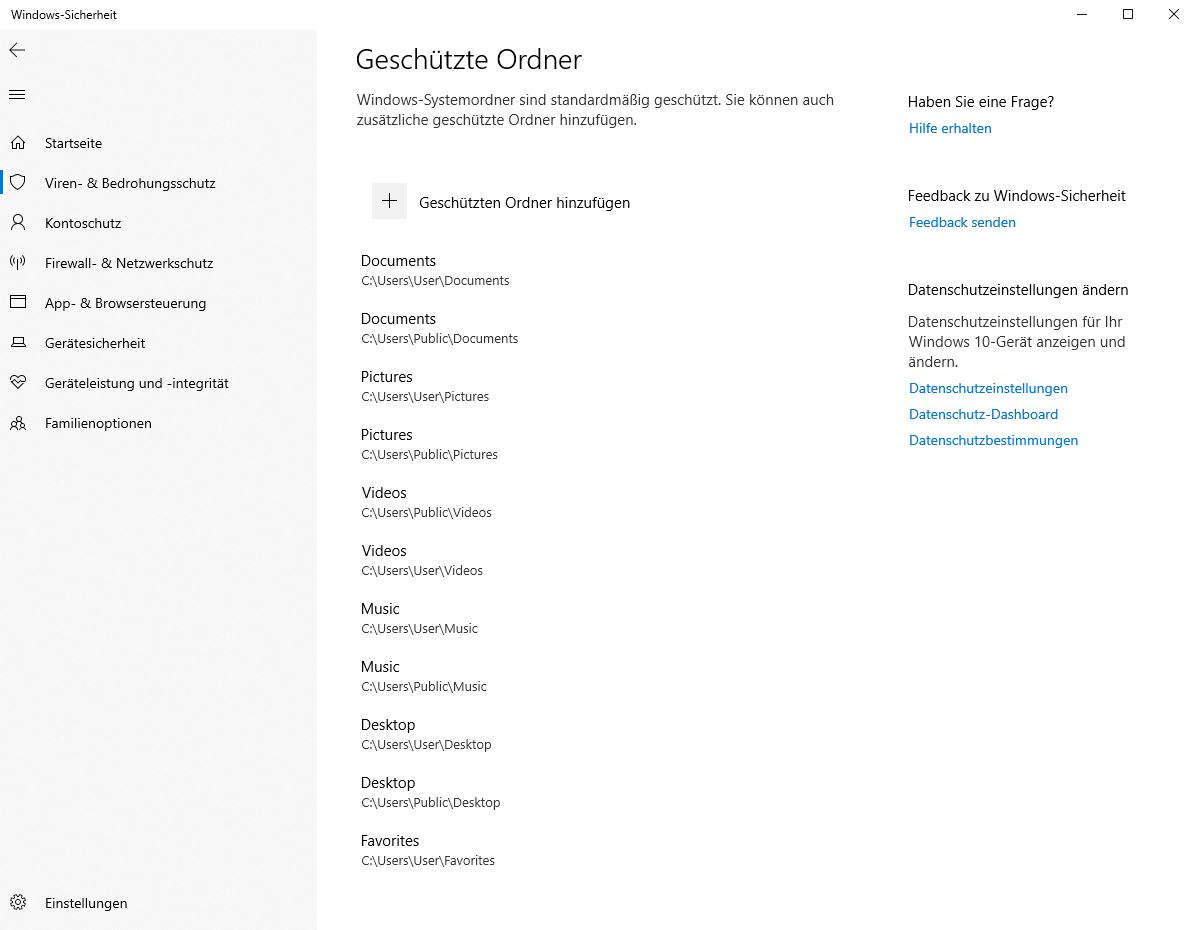The image size is (1192, 930).
Task: Click the Haben Sie eine Frage? heading
Action: pos(981,102)
